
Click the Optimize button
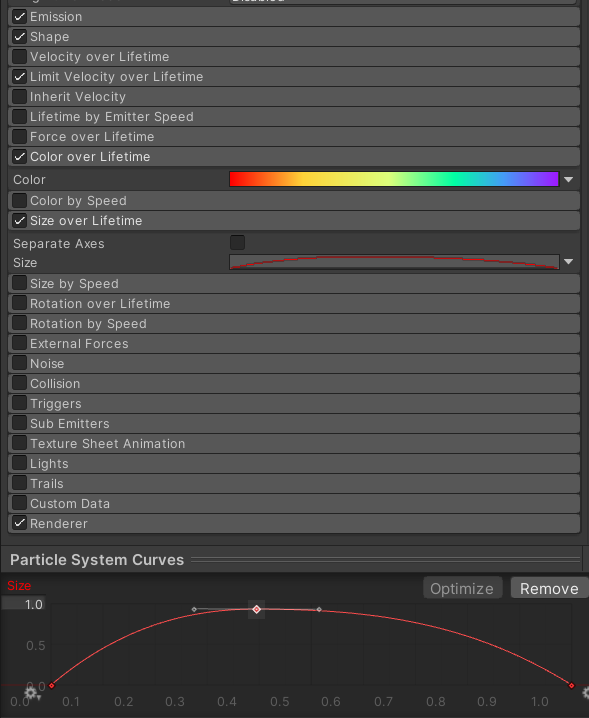pos(462,588)
